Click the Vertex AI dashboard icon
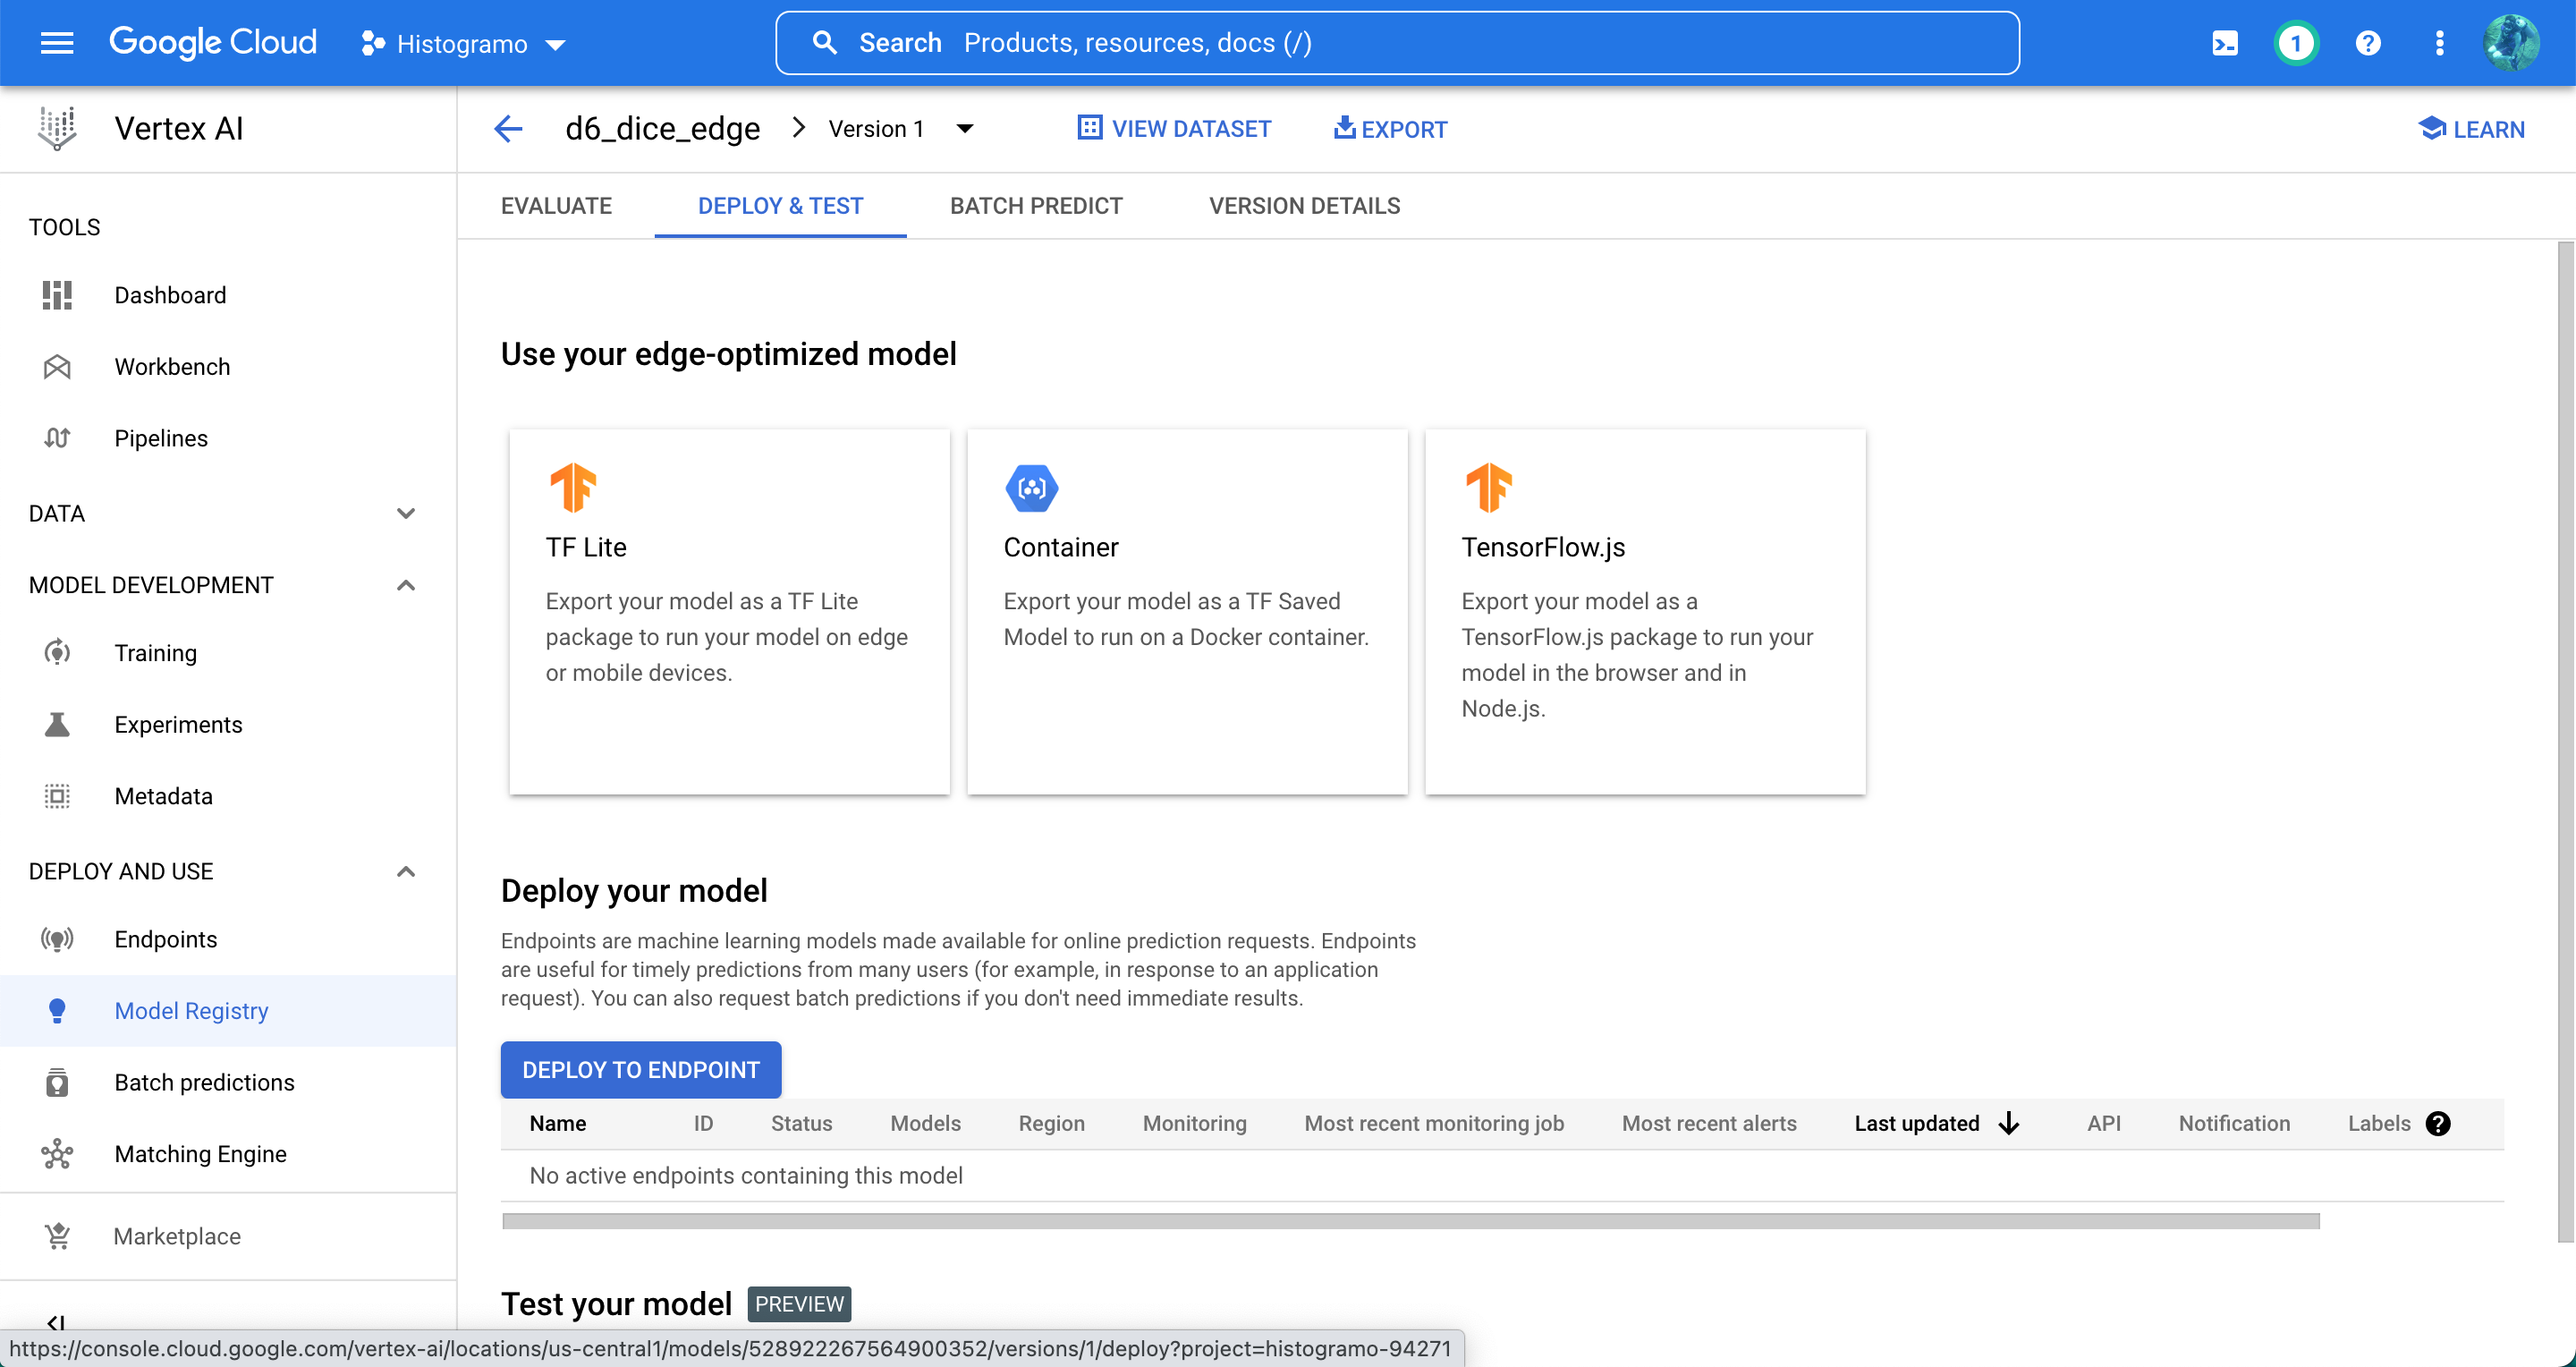 [x=58, y=293]
